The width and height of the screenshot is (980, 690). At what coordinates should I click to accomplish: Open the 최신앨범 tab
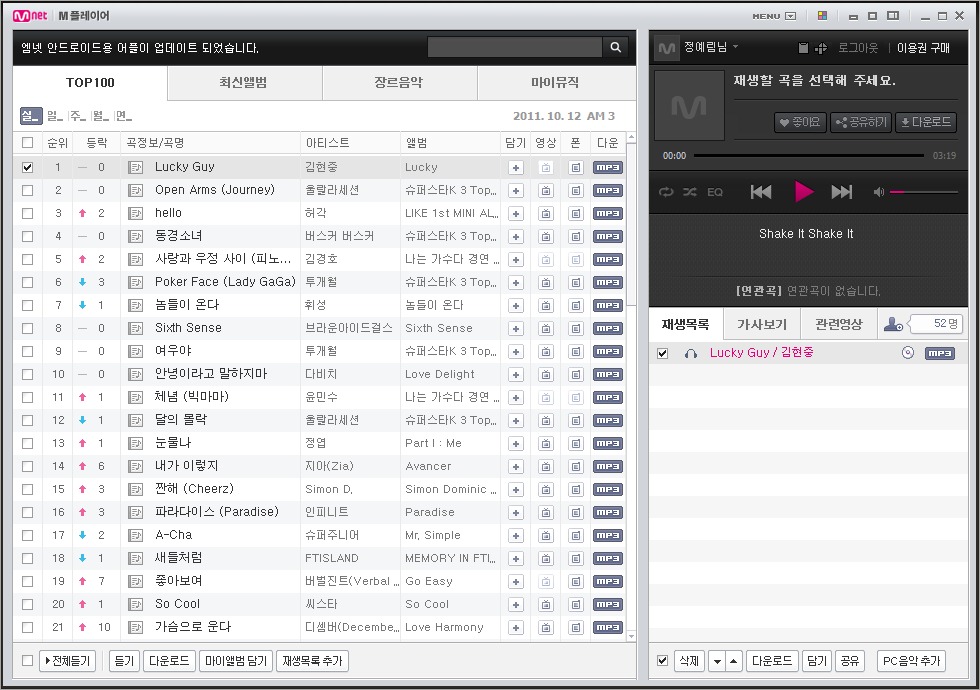pyautogui.click(x=244, y=82)
